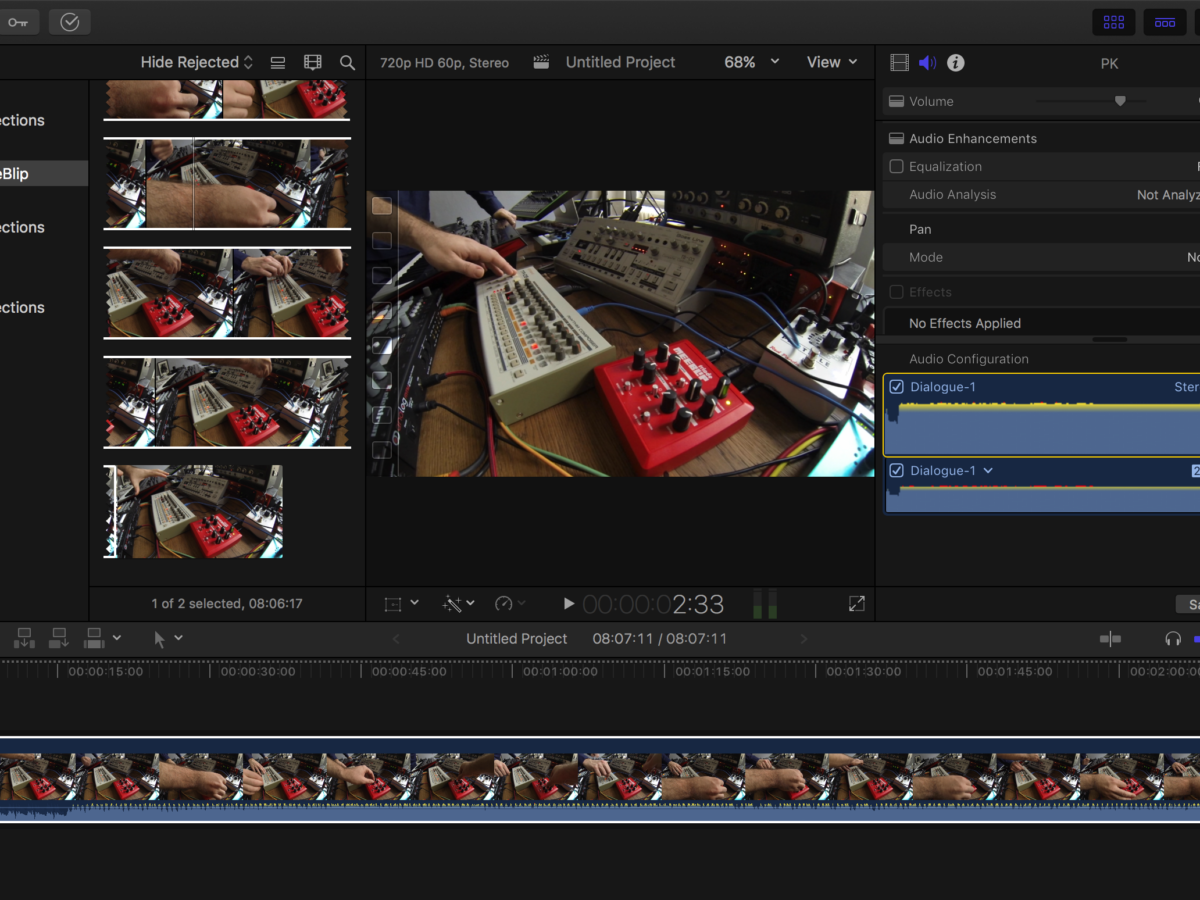The width and height of the screenshot is (1200, 900).
Task: Click the browser search magnifier icon
Action: pos(347,63)
